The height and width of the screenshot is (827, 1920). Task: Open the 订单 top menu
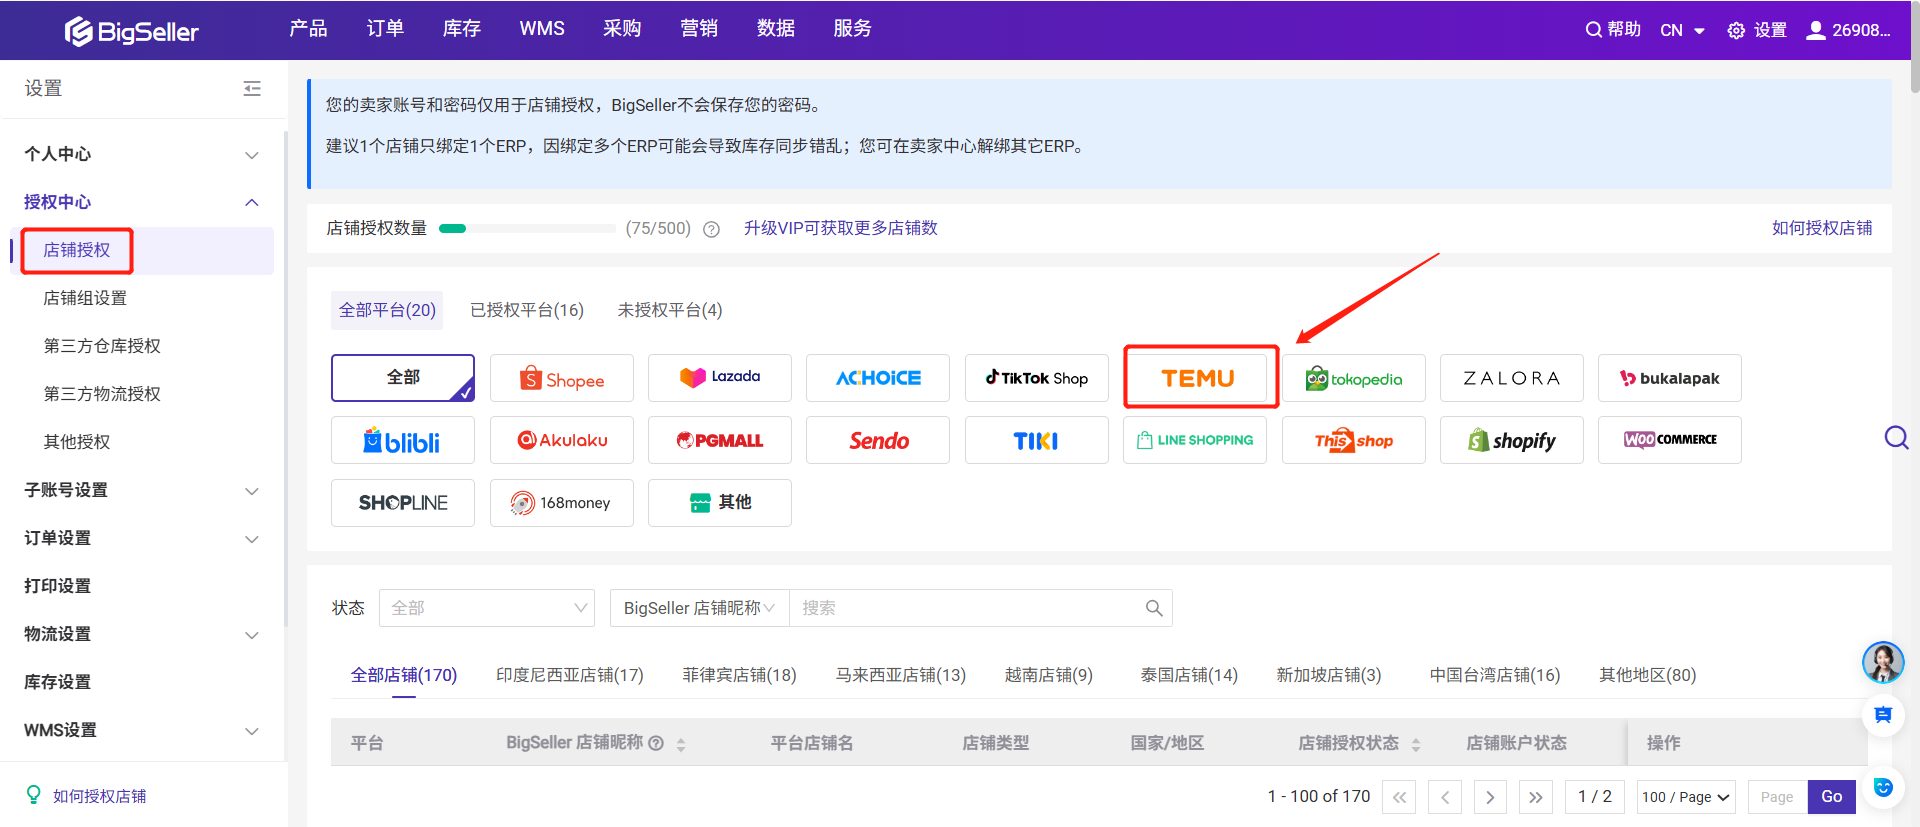tap(385, 29)
